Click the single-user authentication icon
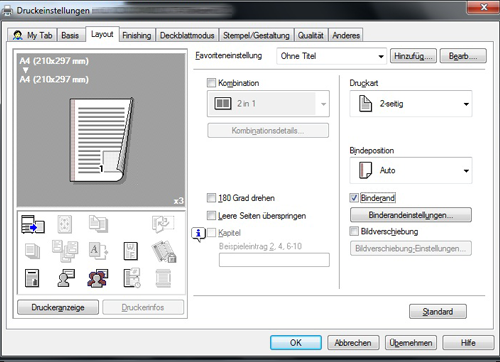 (x=66, y=278)
